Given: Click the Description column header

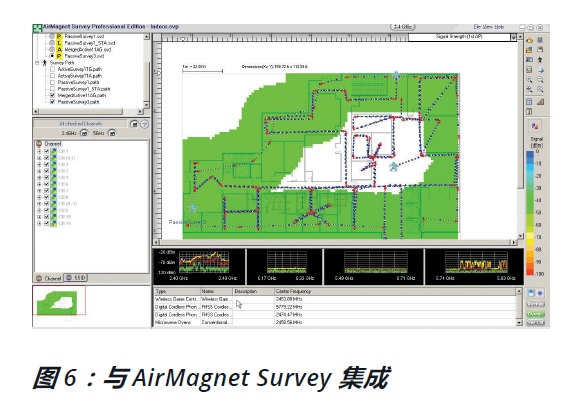Looking at the screenshot, I should click(x=253, y=291).
